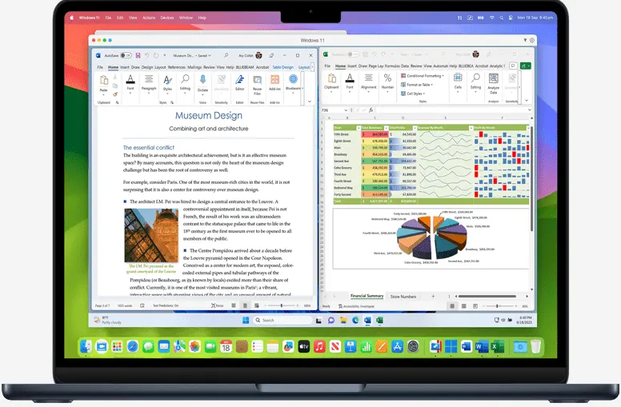Screen dimensions: 621x407
Task: Open Add-ins in Word ribbon
Action: (275, 83)
